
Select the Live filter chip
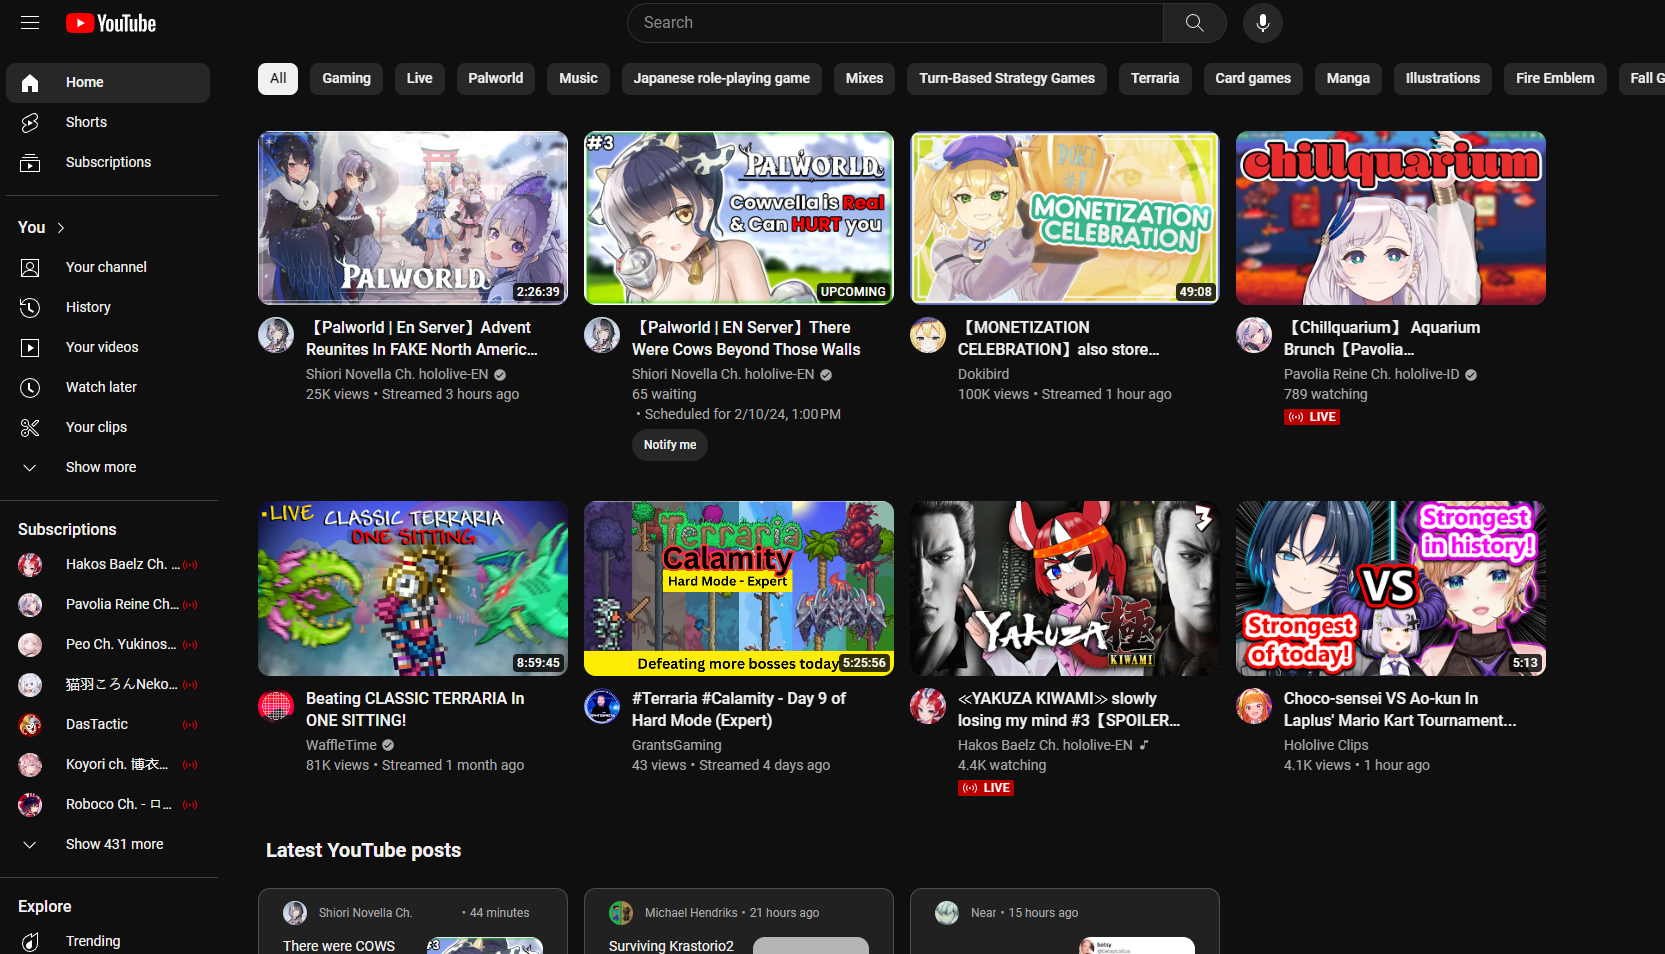[x=419, y=78]
